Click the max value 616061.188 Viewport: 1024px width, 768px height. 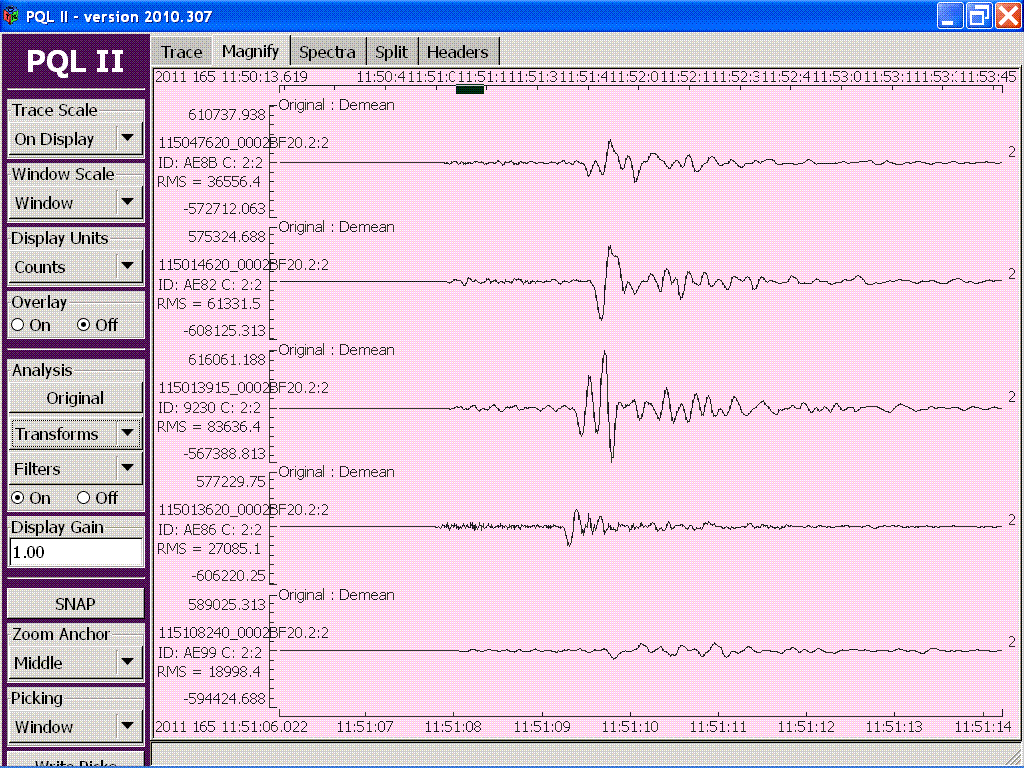pos(227,359)
